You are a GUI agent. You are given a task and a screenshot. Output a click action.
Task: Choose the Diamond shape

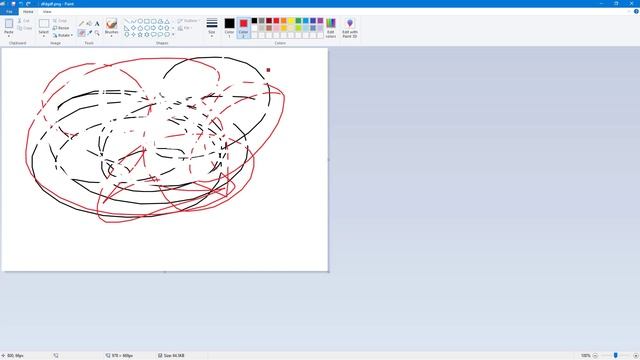click(133, 28)
